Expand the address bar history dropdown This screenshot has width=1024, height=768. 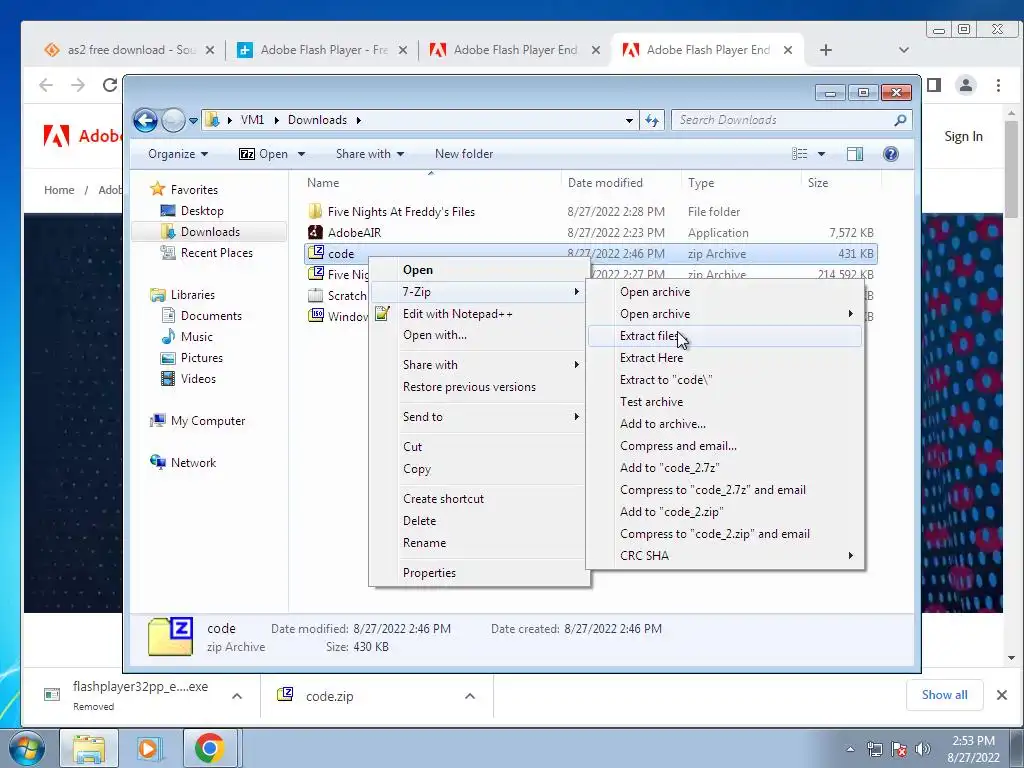point(629,120)
